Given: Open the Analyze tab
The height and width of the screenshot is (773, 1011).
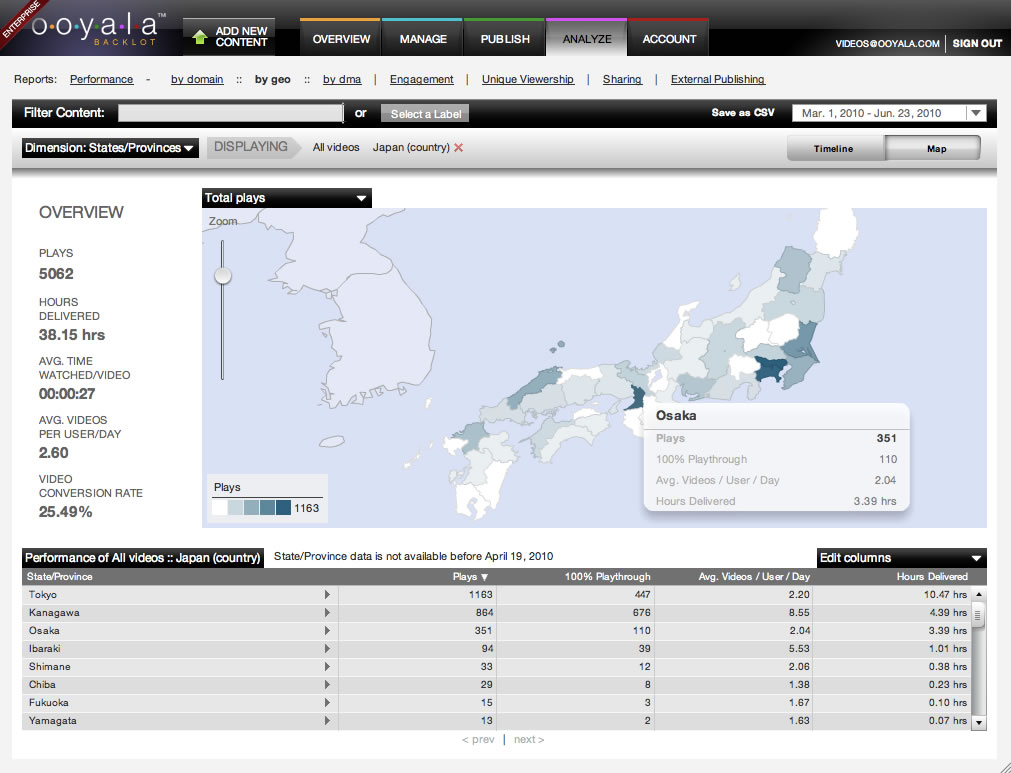Looking at the screenshot, I should coord(586,39).
